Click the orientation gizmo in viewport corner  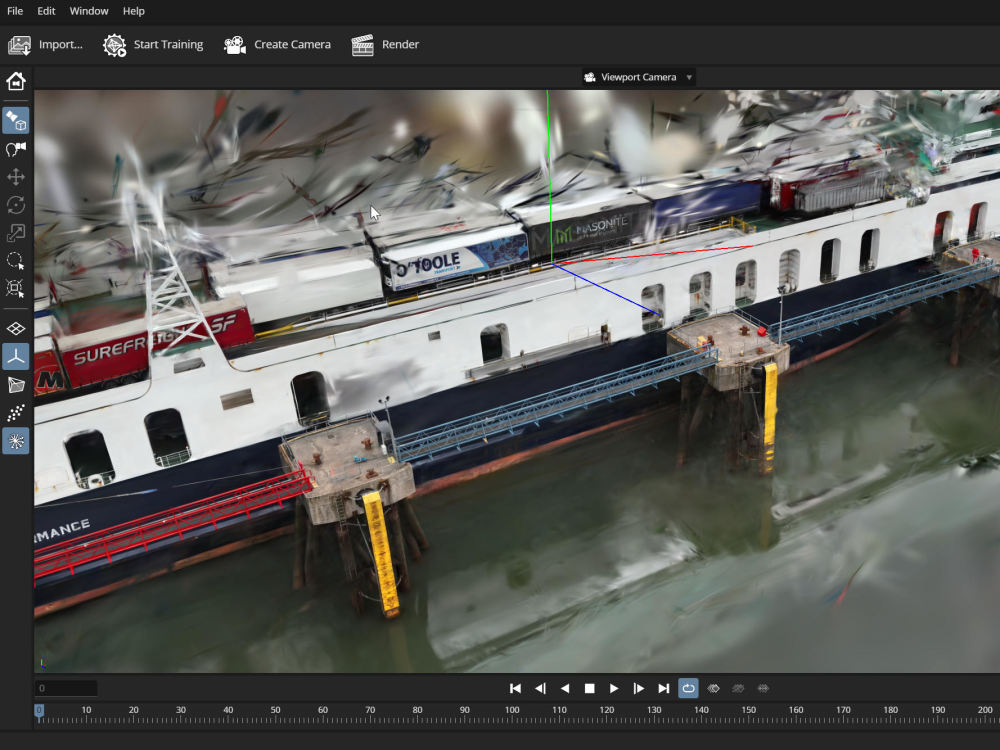(x=42, y=663)
